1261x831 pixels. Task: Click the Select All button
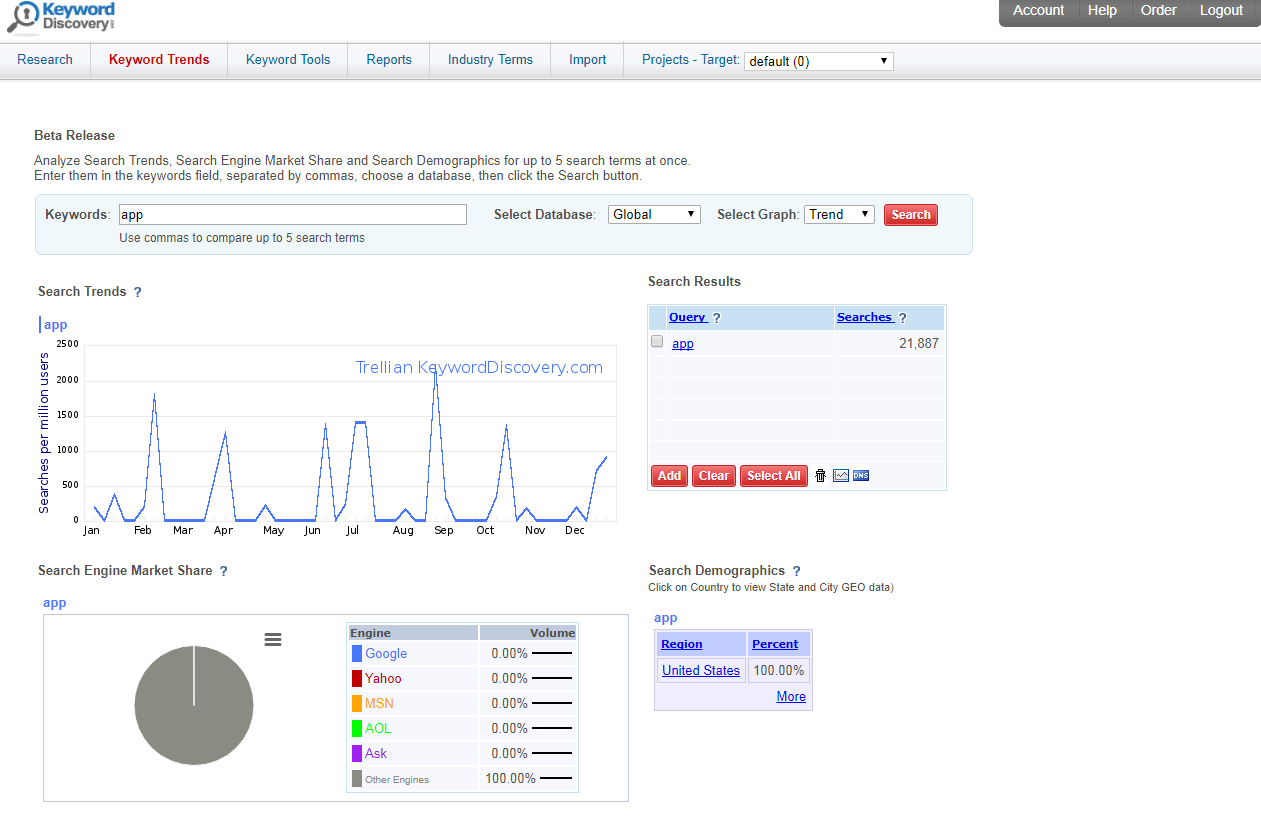click(773, 476)
